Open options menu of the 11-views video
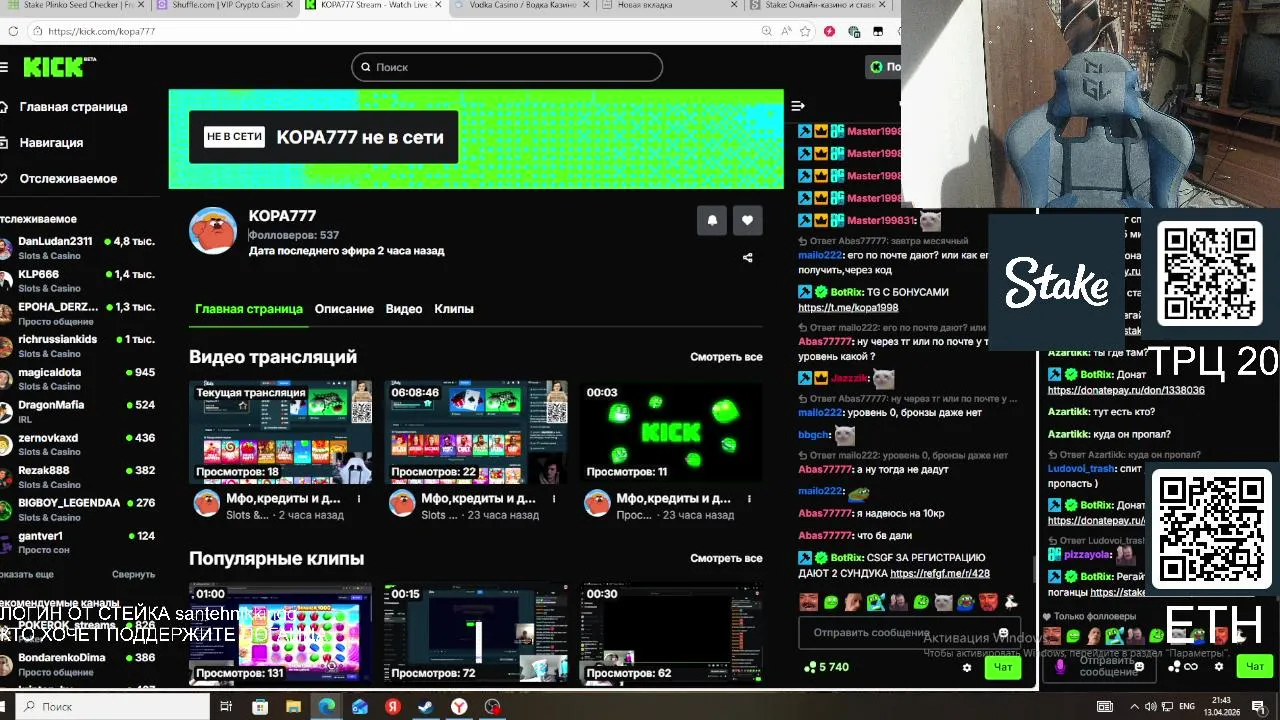 (x=749, y=499)
